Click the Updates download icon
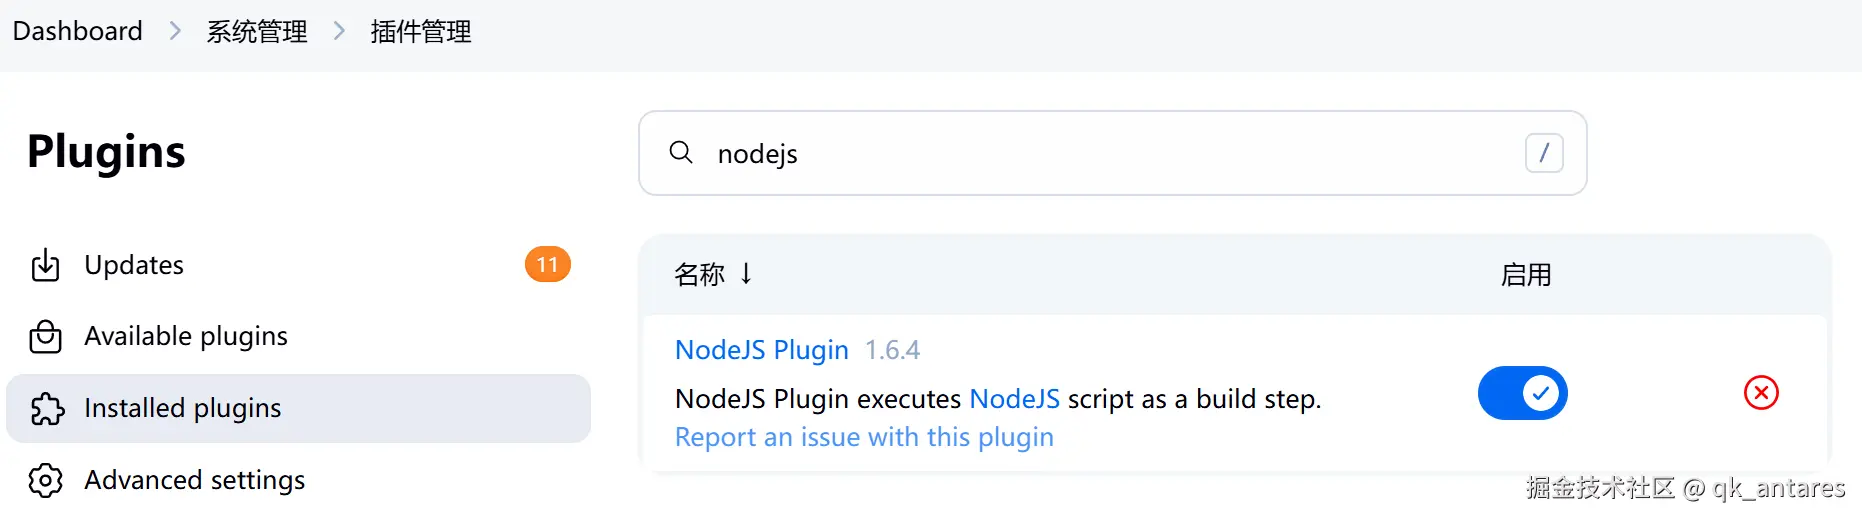Viewport: 1862px width, 519px height. [46, 265]
